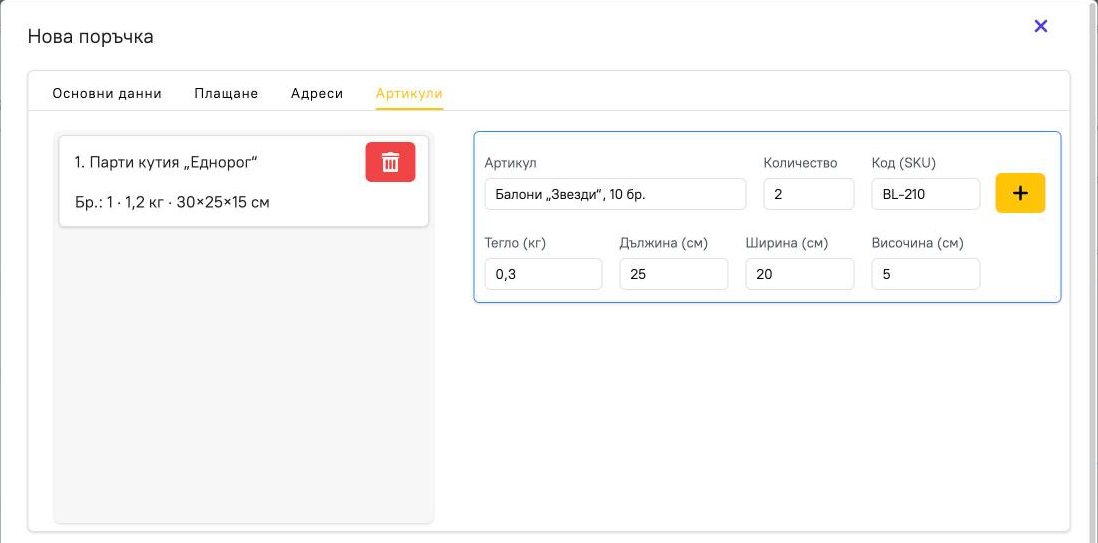Image resolution: width=1098 pixels, height=543 pixels.
Task: Click the Нова поръчка dialog title
Action: click(90, 36)
